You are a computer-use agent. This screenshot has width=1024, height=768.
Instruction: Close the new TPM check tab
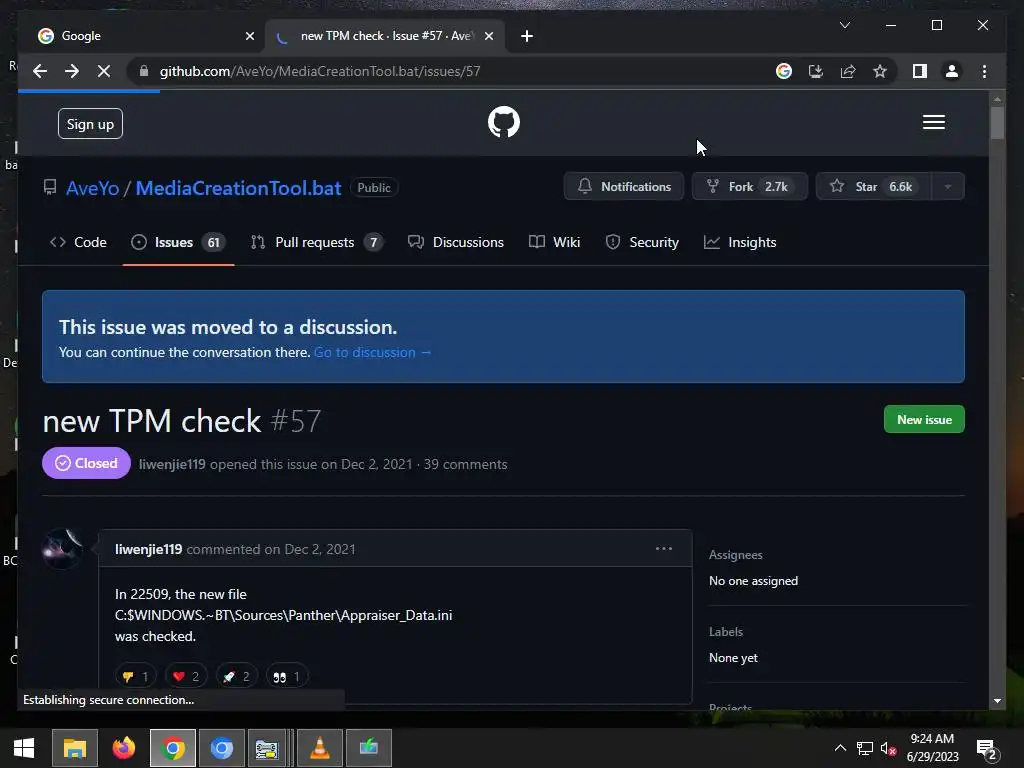[488, 36]
